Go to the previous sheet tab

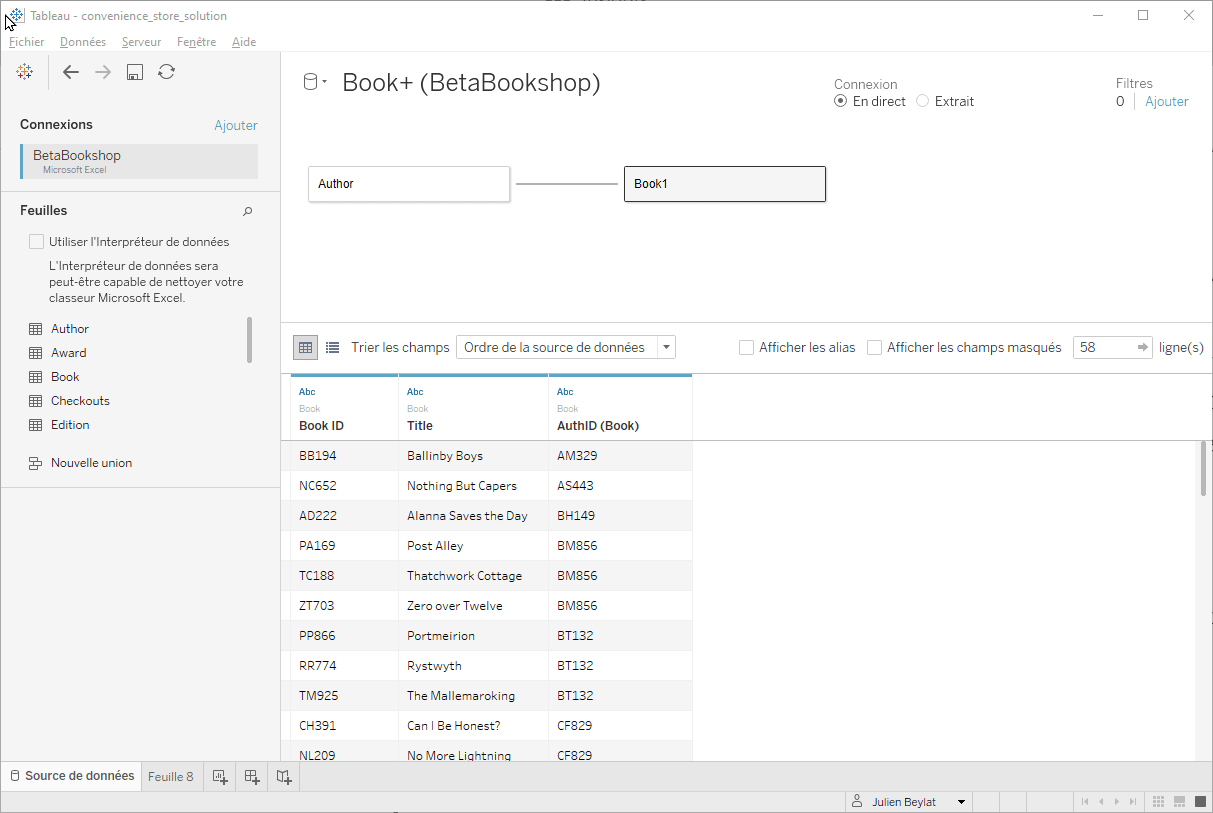click(x=1100, y=801)
